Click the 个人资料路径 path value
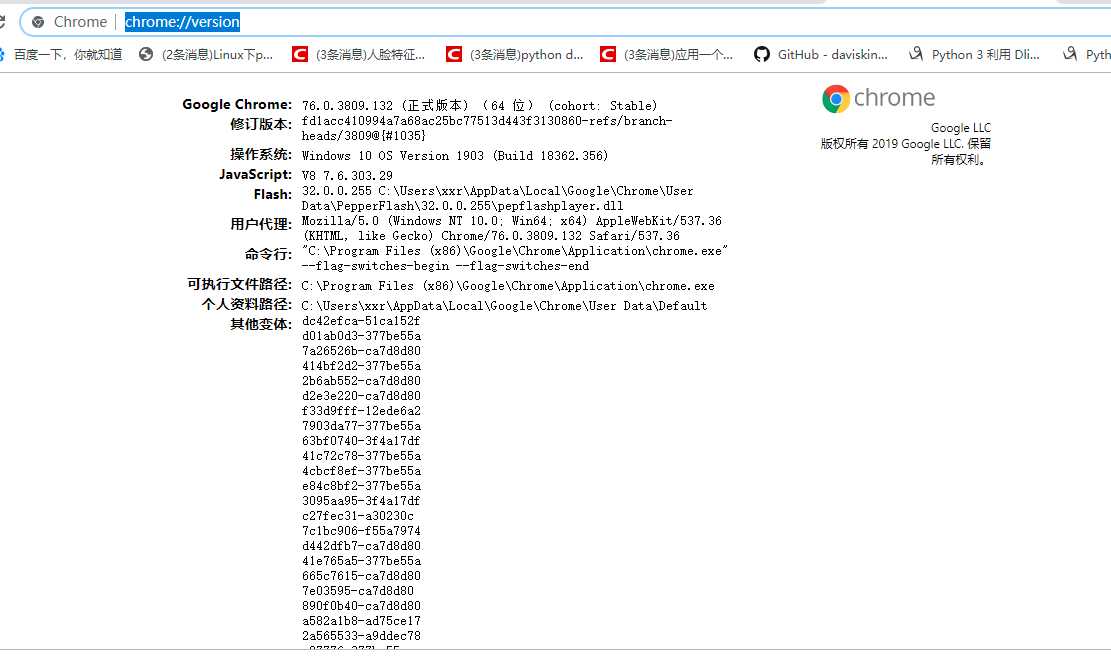Viewport: 1111px width, 656px height. click(504, 306)
